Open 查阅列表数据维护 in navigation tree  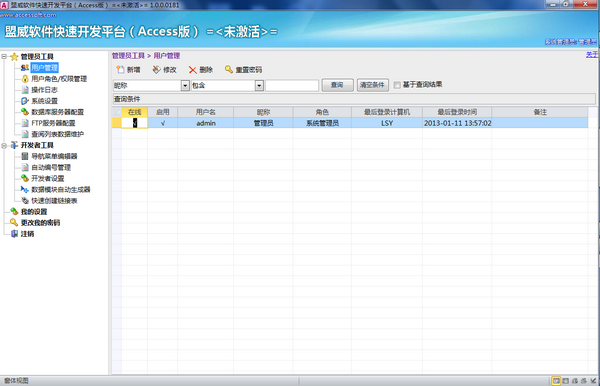click(57, 134)
